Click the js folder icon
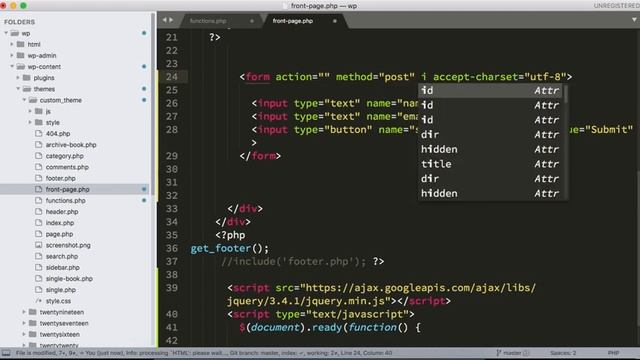The image size is (640, 360). [39, 111]
